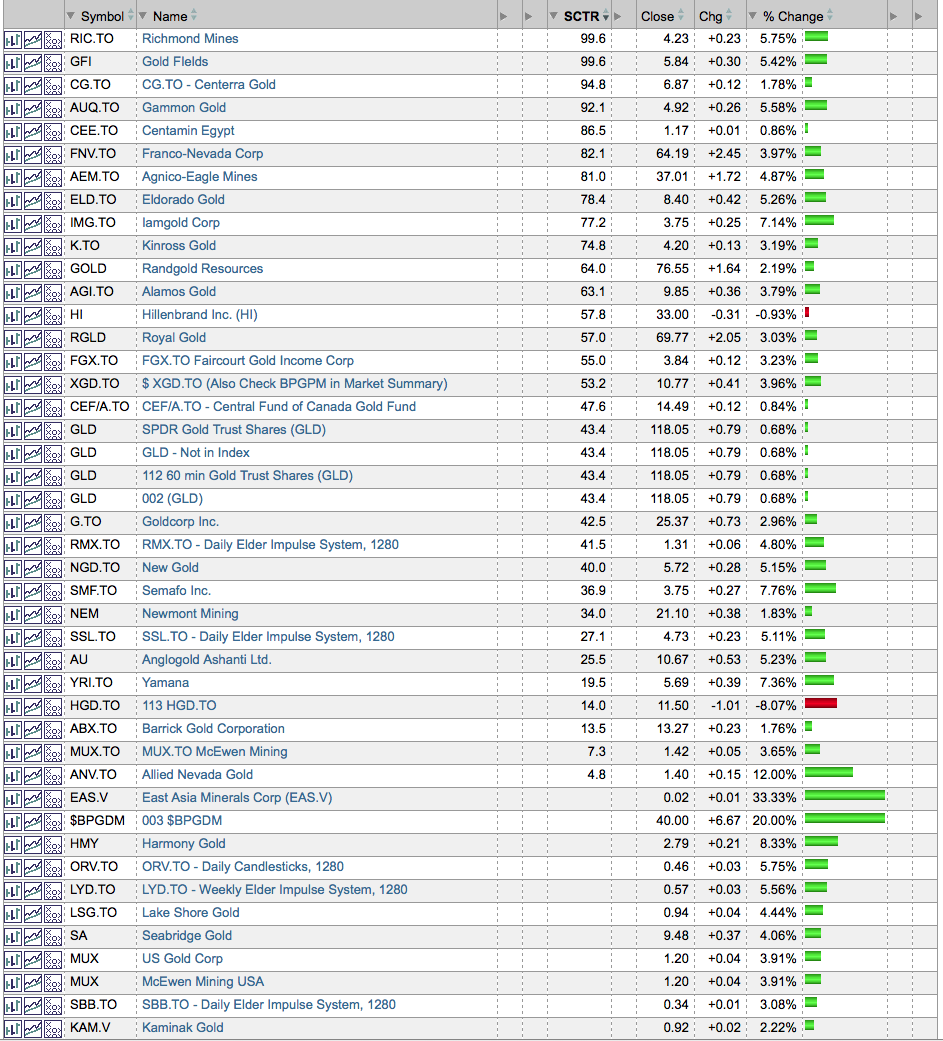Screen dimensions: 943x1041
Task: Open the bar chart icon for the SA row
Action: [13, 937]
